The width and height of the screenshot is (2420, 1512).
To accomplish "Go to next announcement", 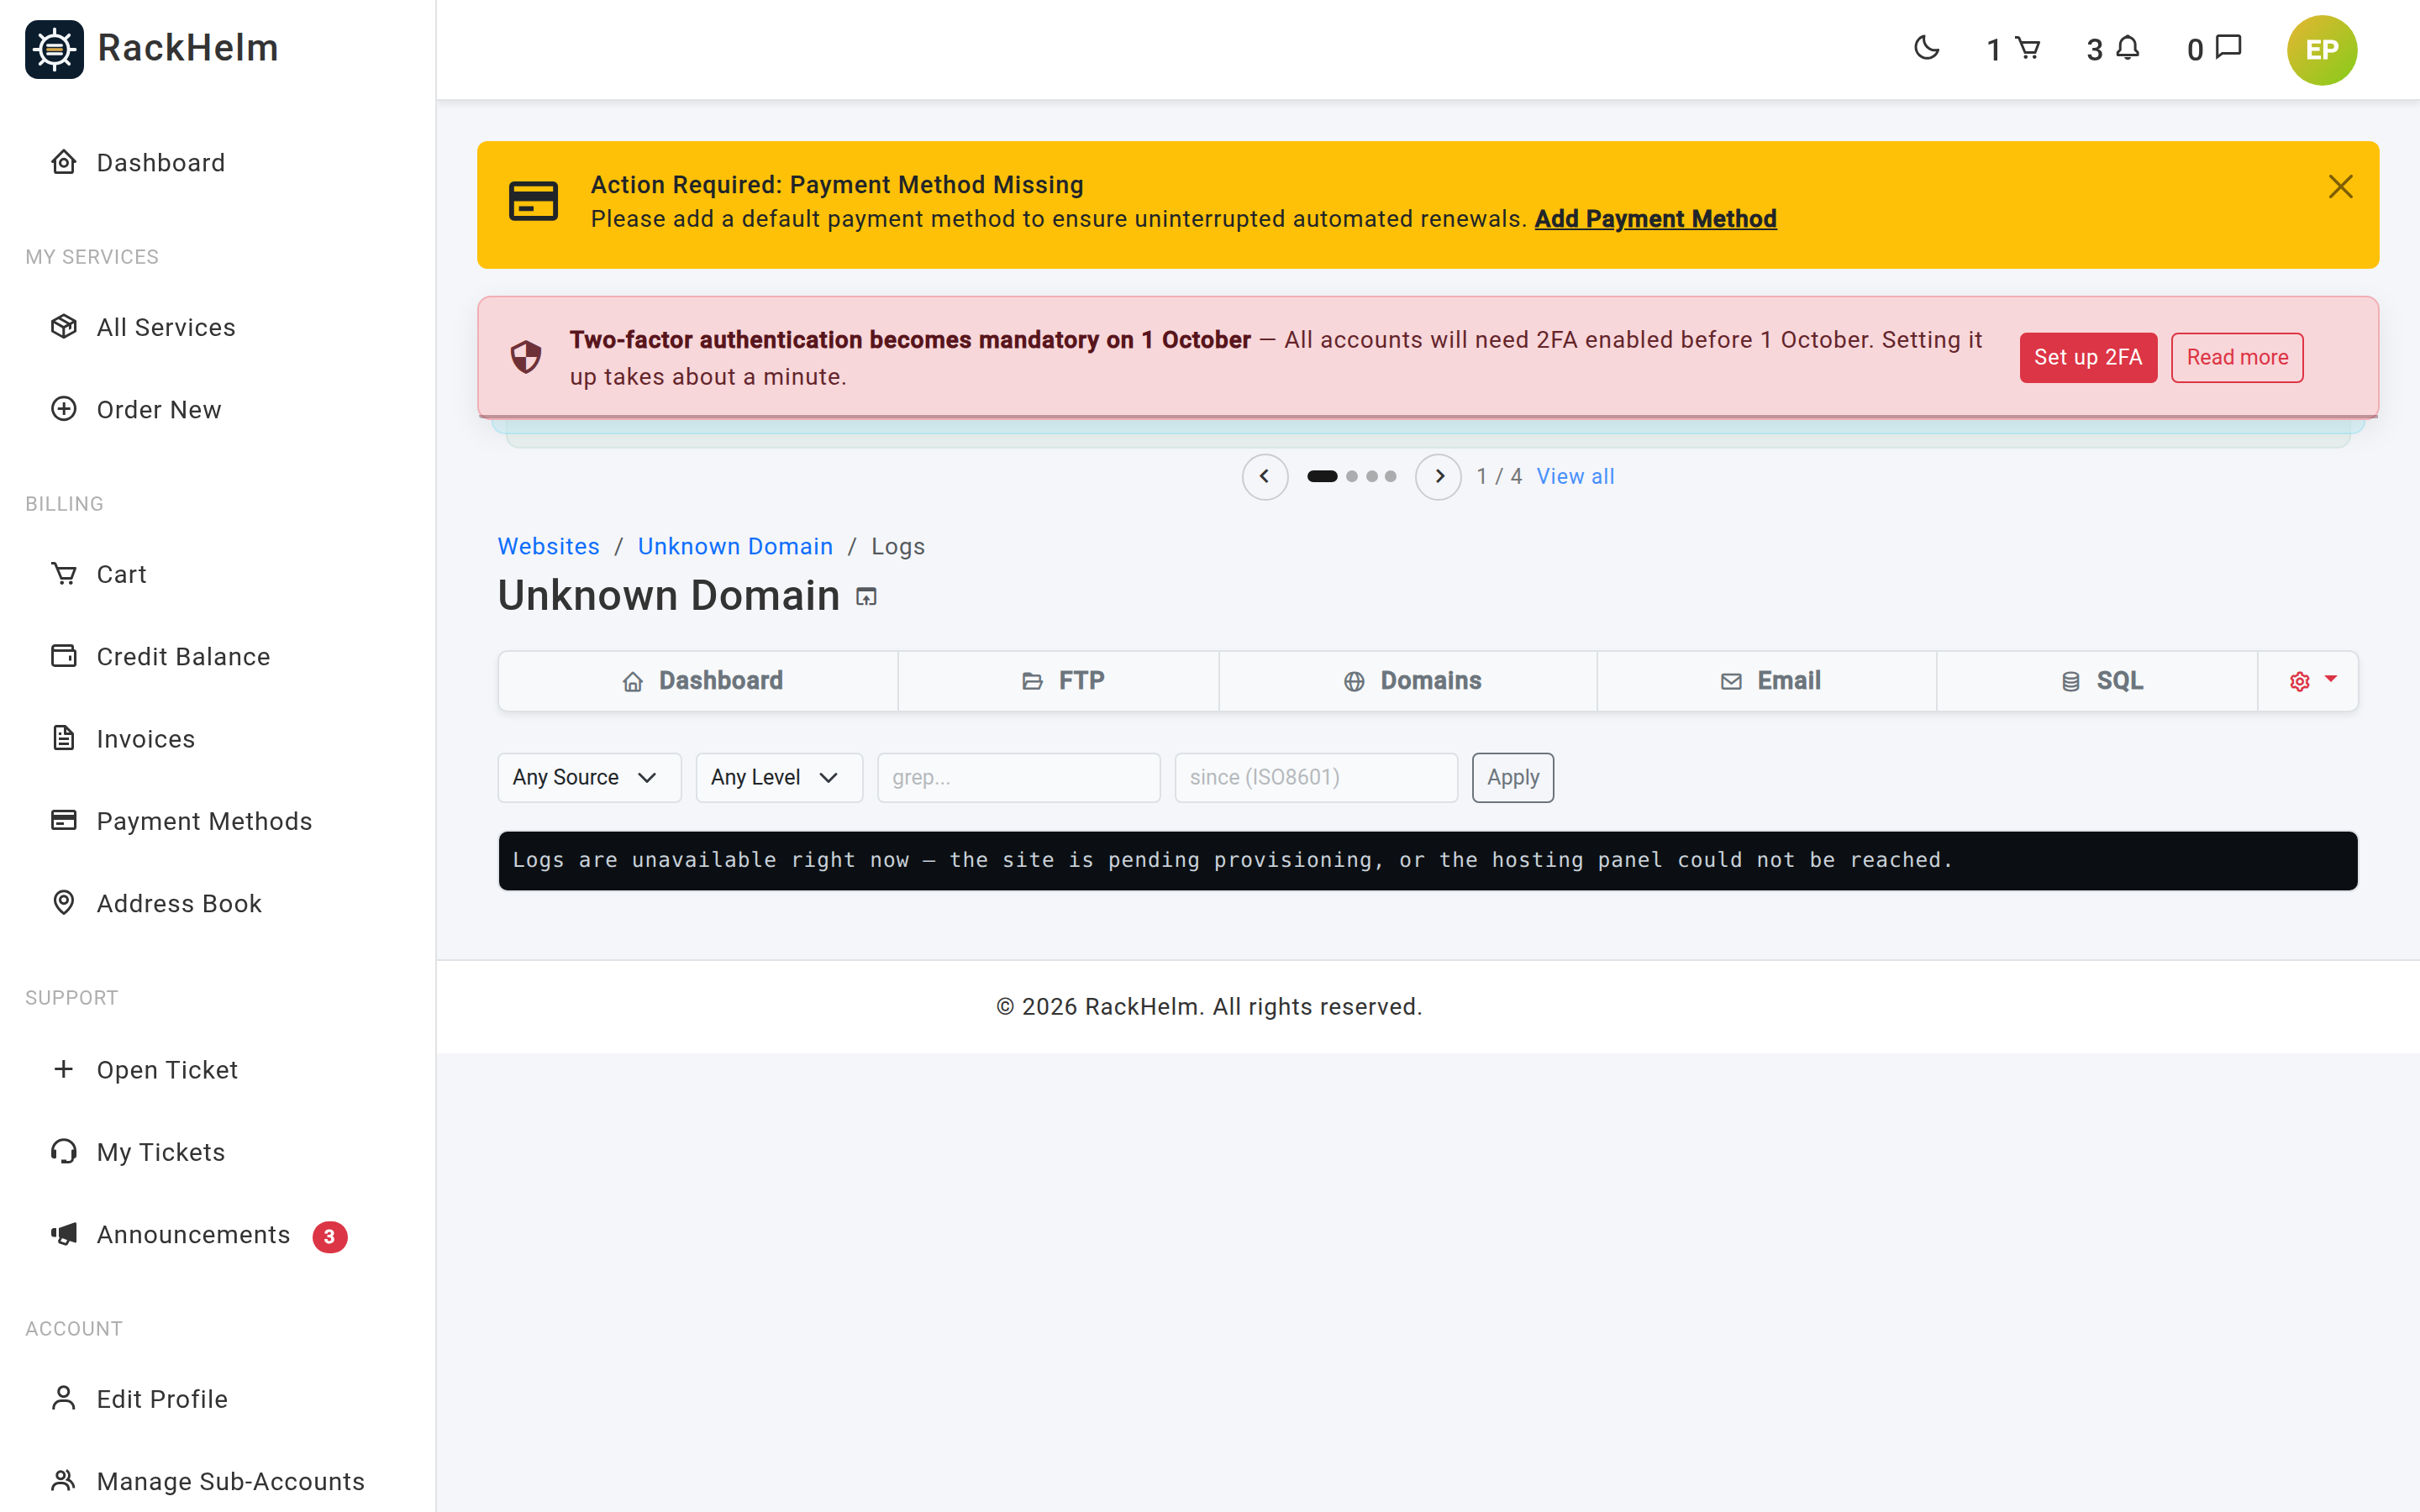I will (x=1438, y=476).
